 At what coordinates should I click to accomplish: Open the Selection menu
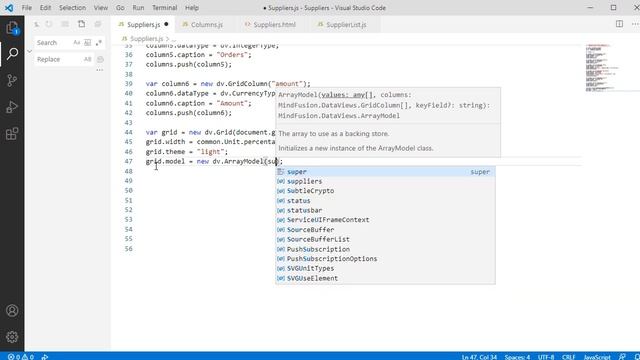[x=72, y=7]
